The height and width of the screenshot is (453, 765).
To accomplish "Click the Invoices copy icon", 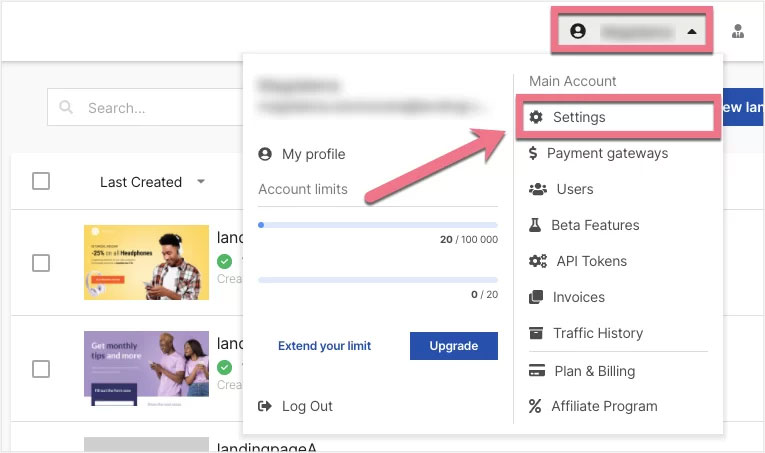I will tap(536, 297).
